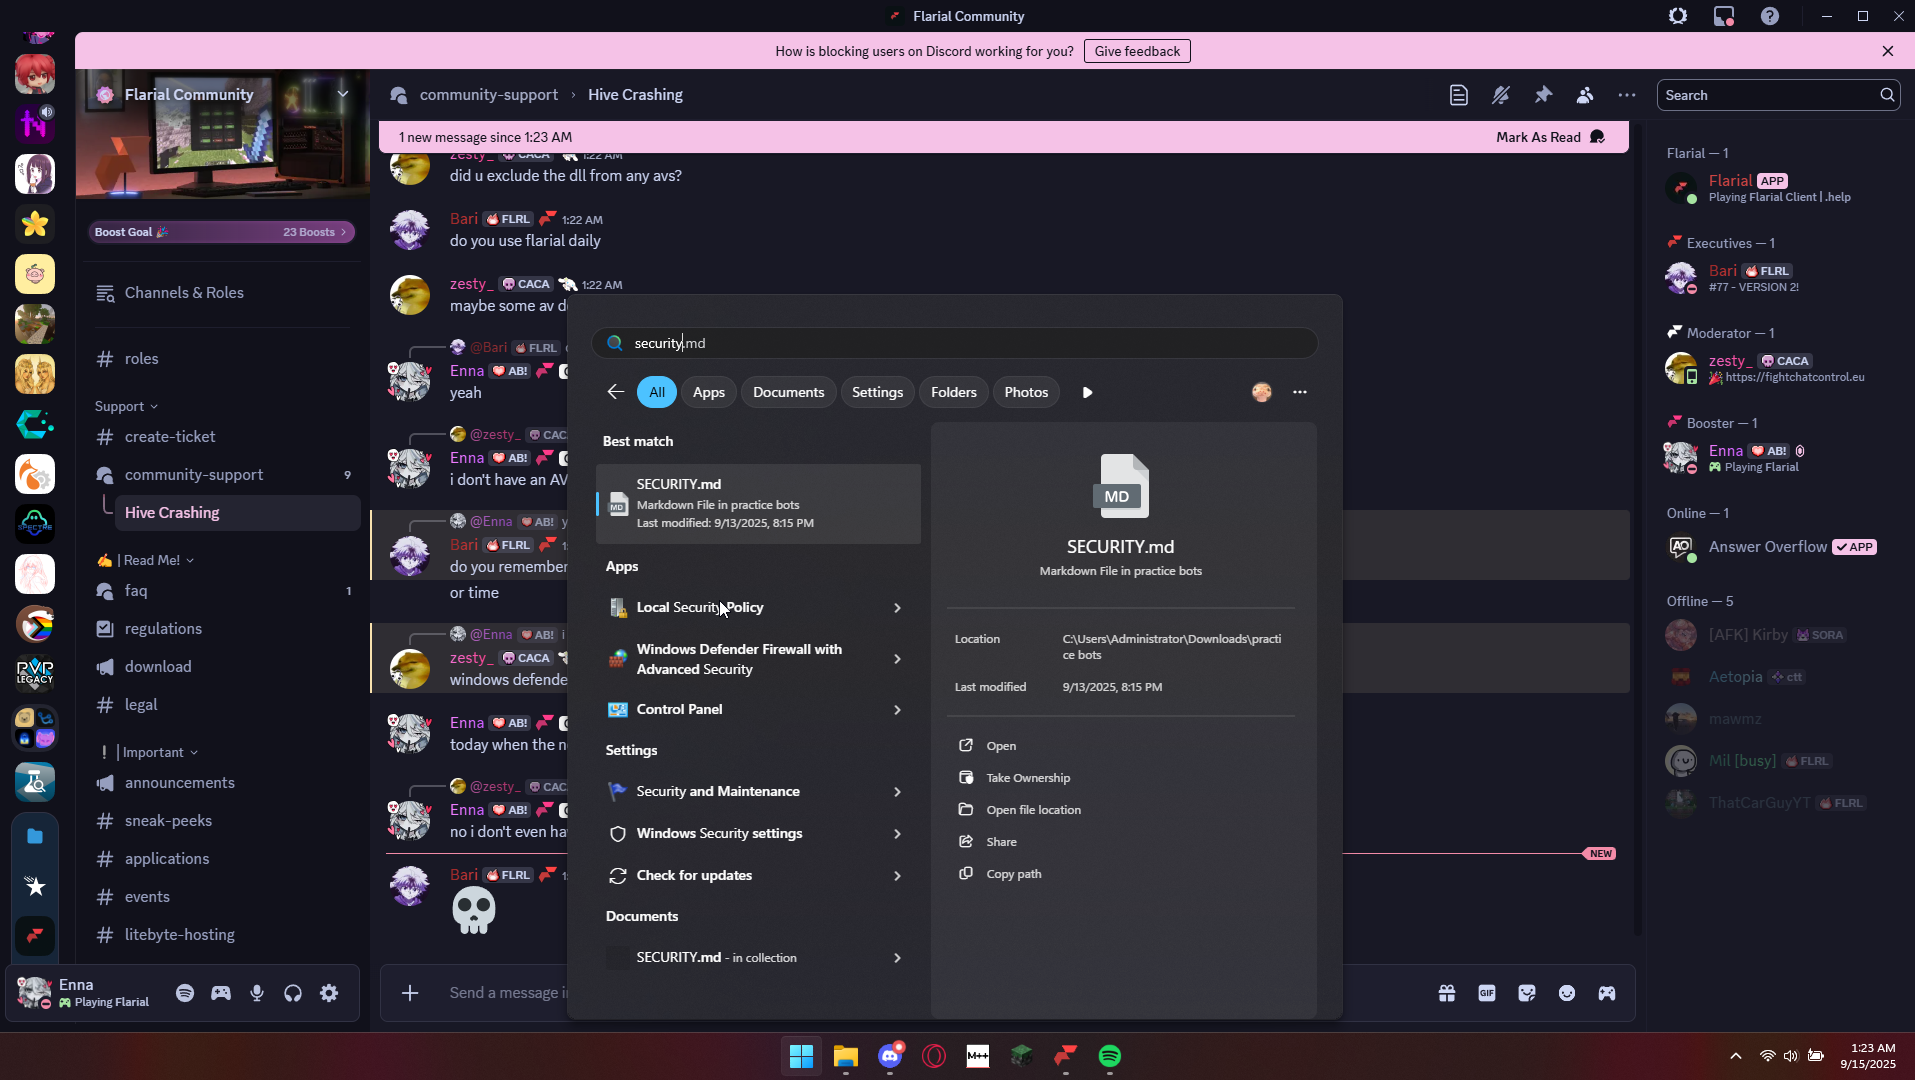Expand Local Security Policy options
Image resolution: width=1915 pixels, height=1080 pixels.
click(x=897, y=608)
